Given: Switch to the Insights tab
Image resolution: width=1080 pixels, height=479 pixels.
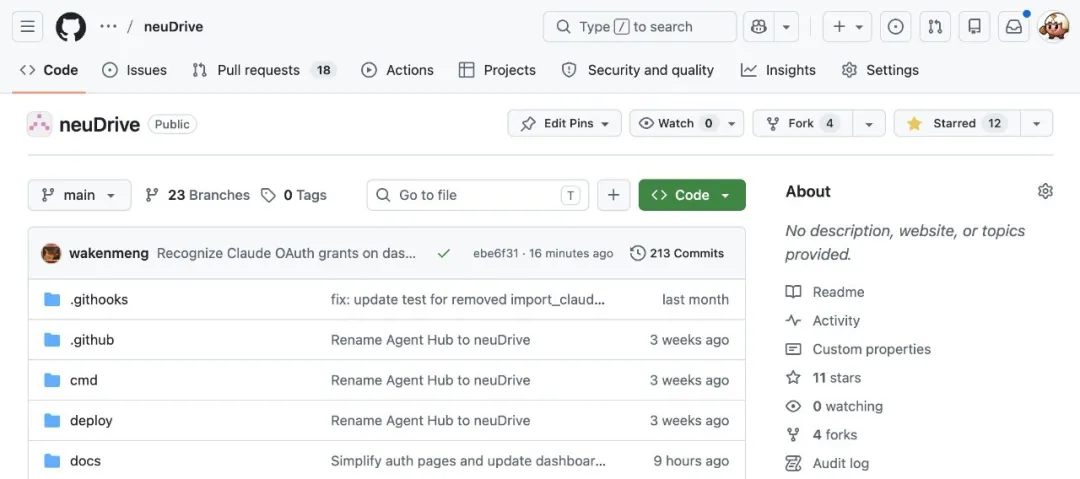Looking at the screenshot, I should pyautogui.click(x=778, y=70).
